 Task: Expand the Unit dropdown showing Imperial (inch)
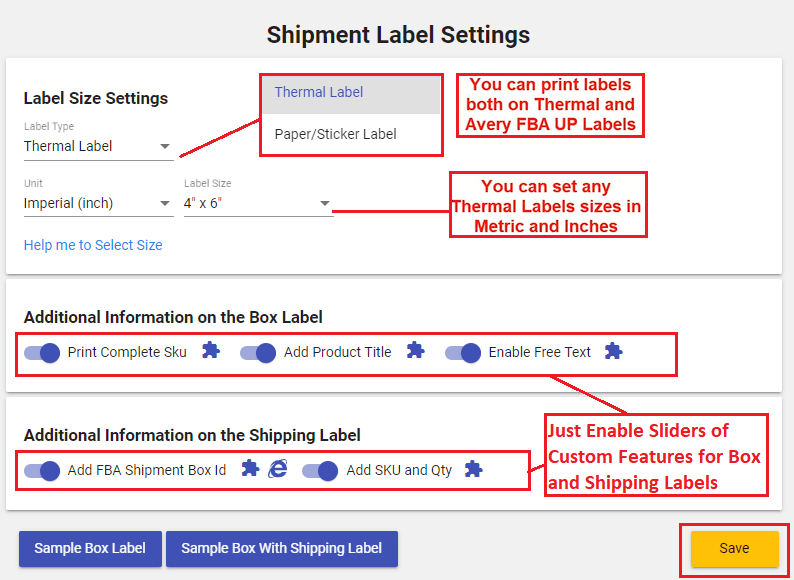coord(99,204)
